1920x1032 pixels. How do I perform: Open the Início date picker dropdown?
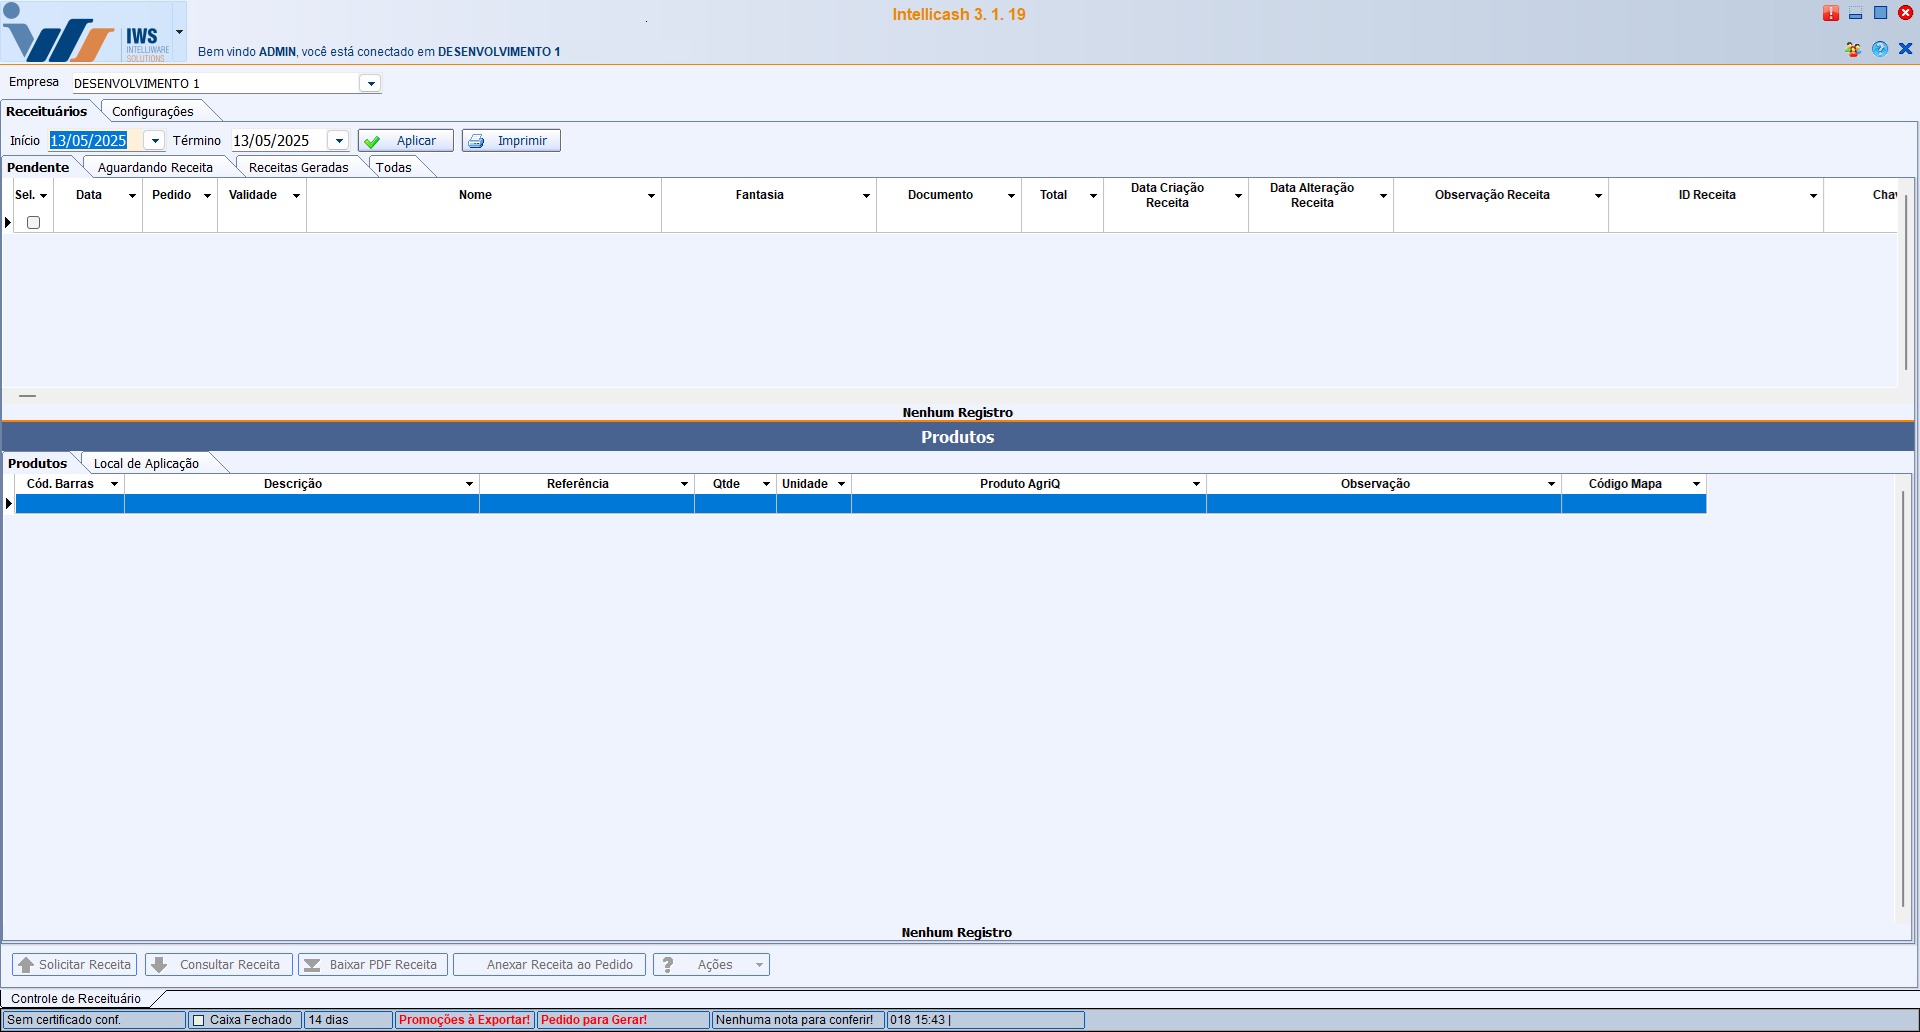click(155, 141)
